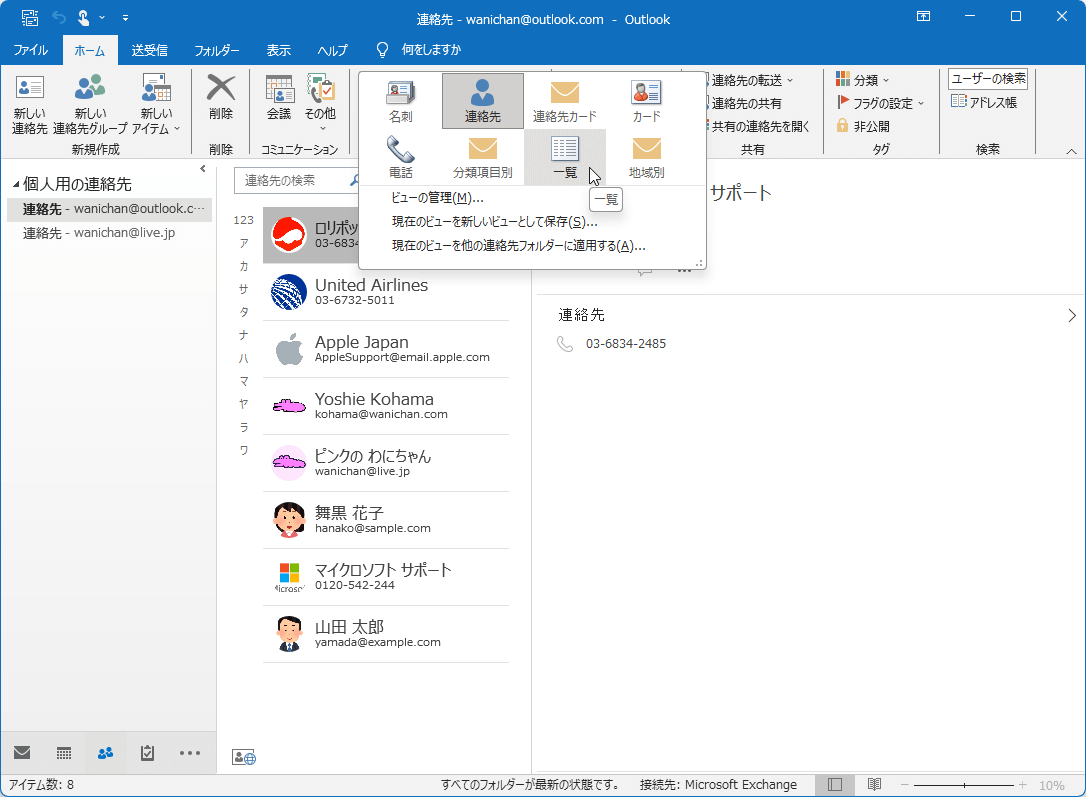The width and height of the screenshot is (1086, 797).
Task: Toggle the 非公開 private lock
Action: coord(863,126)
